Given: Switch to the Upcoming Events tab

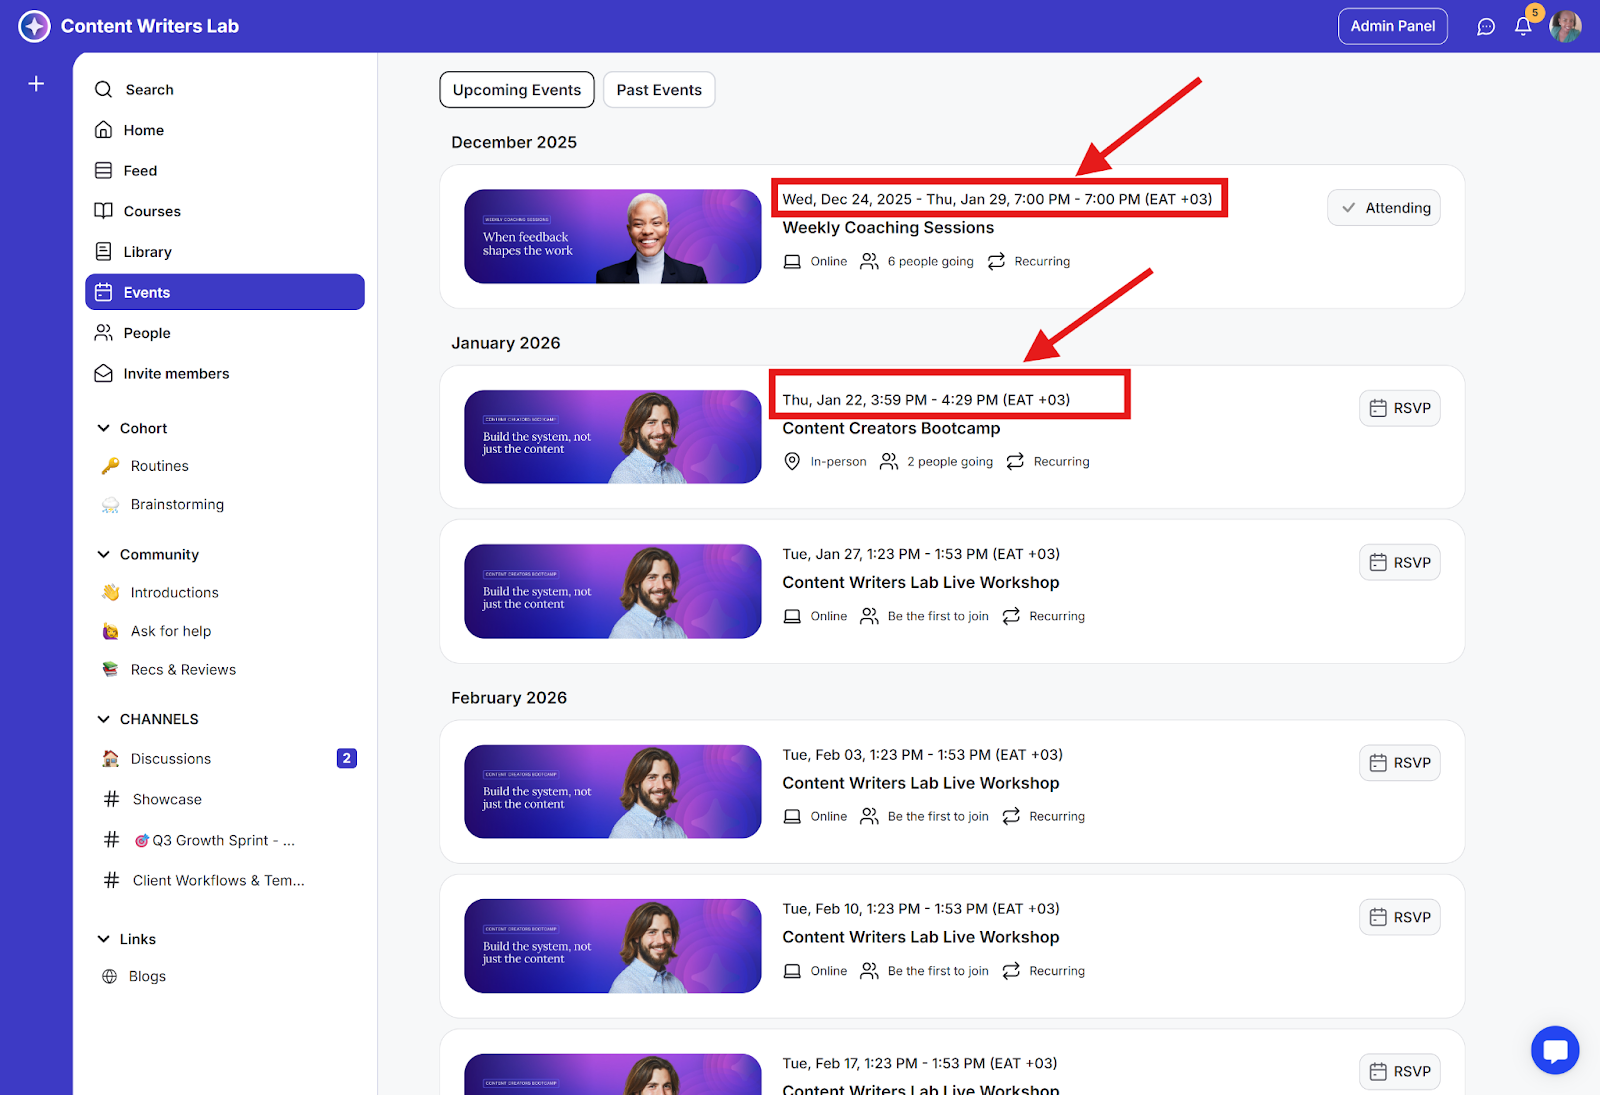Looking at the screenshot, I should (517, 90).
